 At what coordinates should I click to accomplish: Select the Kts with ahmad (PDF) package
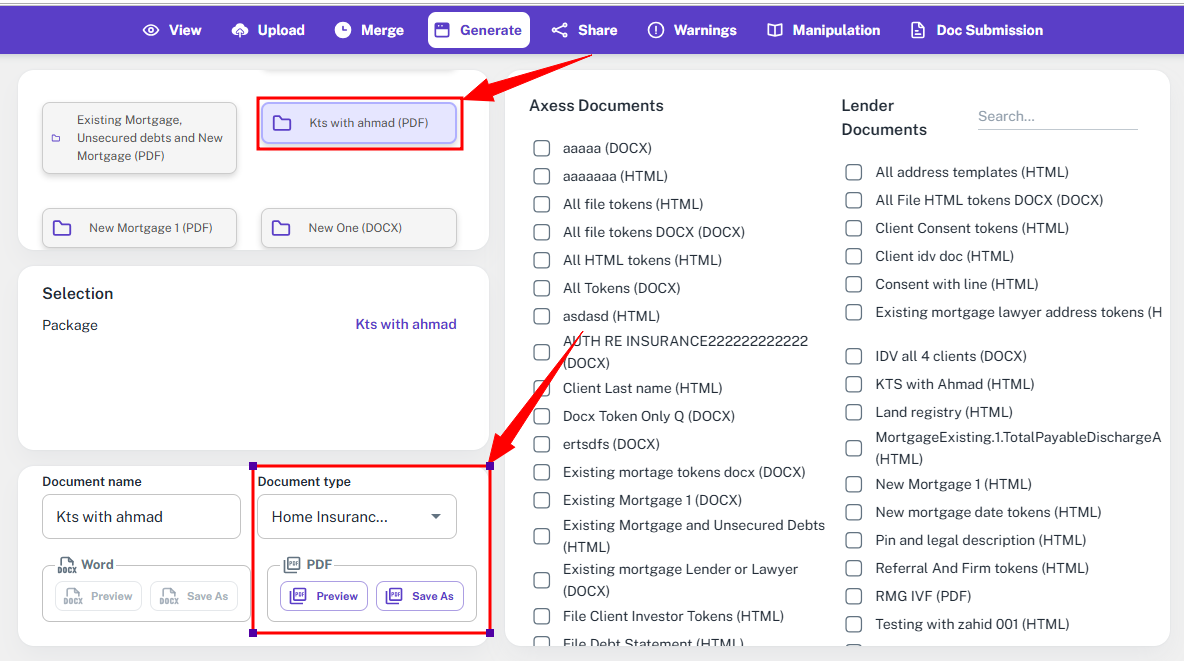tap(358, 123)
